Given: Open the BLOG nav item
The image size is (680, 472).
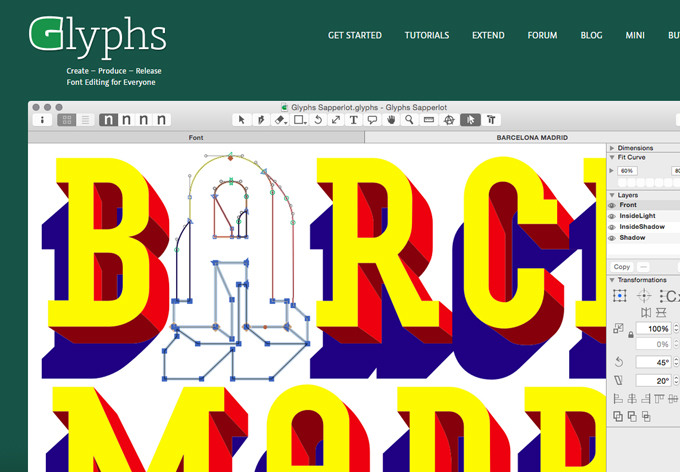Looking at the screenshot, I should click(592, 36).
